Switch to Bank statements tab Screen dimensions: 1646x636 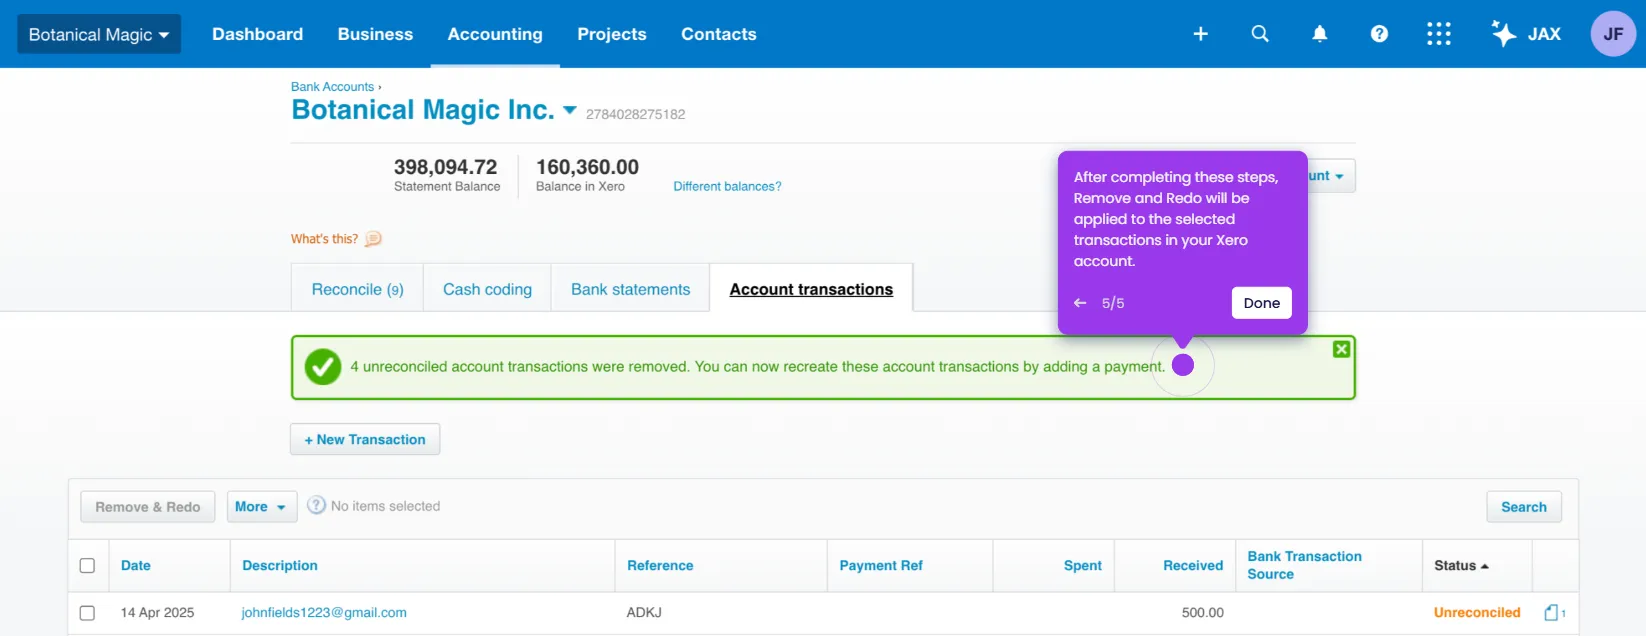coord(630,289)
